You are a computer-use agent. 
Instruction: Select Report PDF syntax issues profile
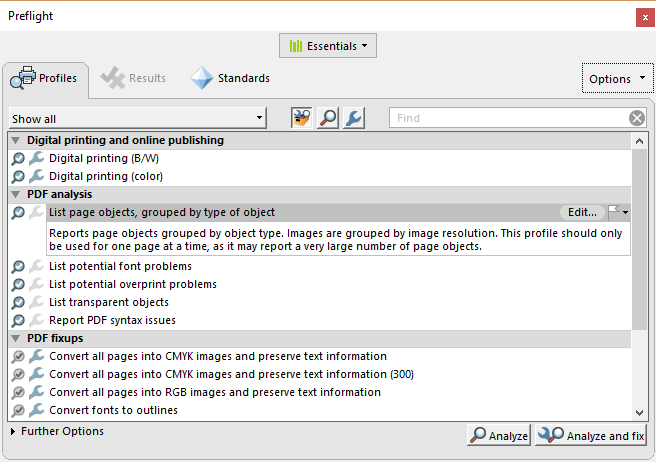click(x=112, y=320)
